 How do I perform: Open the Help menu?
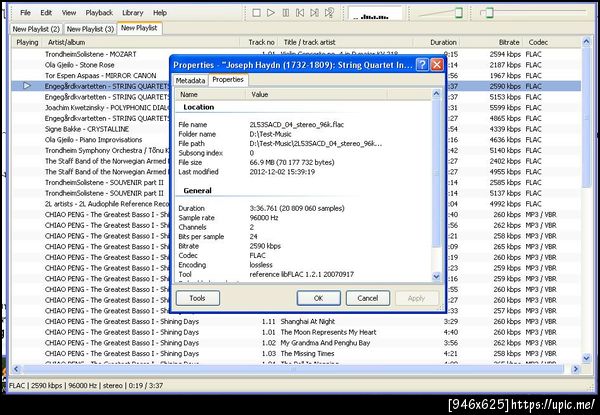[160, 13]
